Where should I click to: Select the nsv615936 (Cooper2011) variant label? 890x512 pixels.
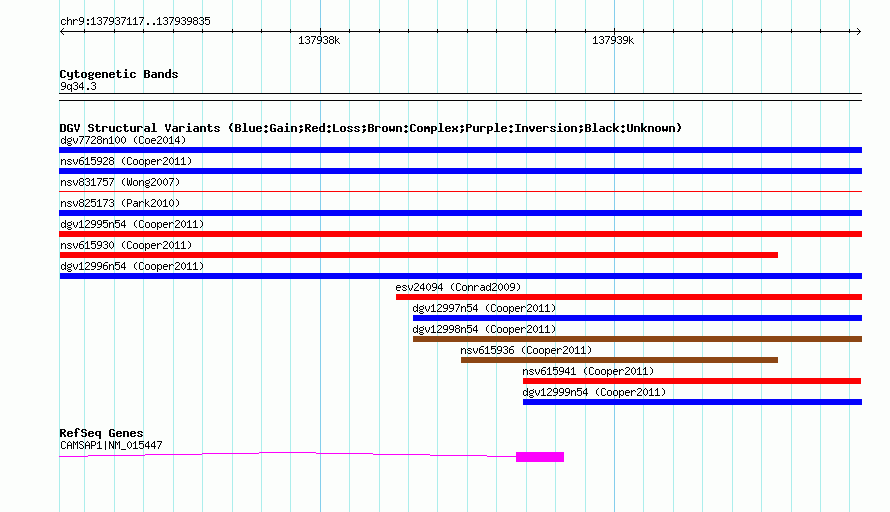coord(526,350)
